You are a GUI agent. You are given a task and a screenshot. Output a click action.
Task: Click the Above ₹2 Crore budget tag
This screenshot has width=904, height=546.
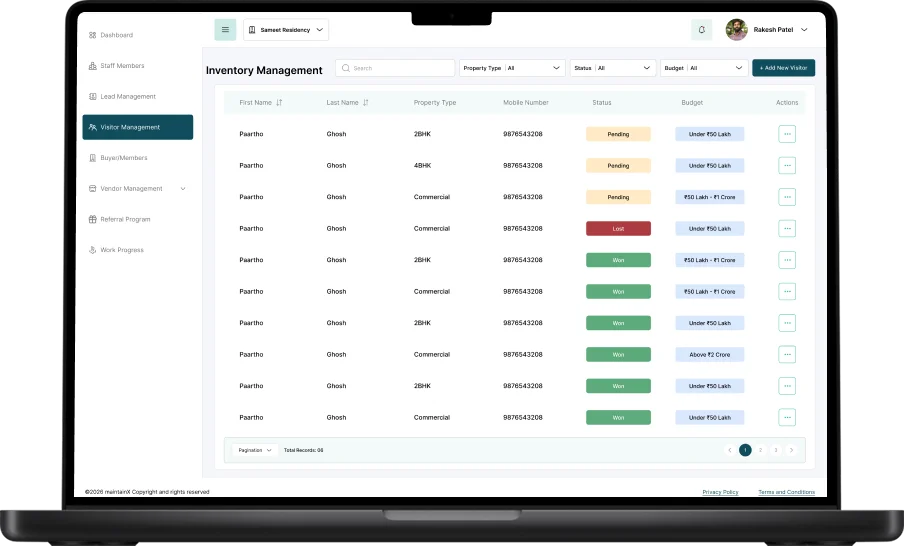(710, 355)
